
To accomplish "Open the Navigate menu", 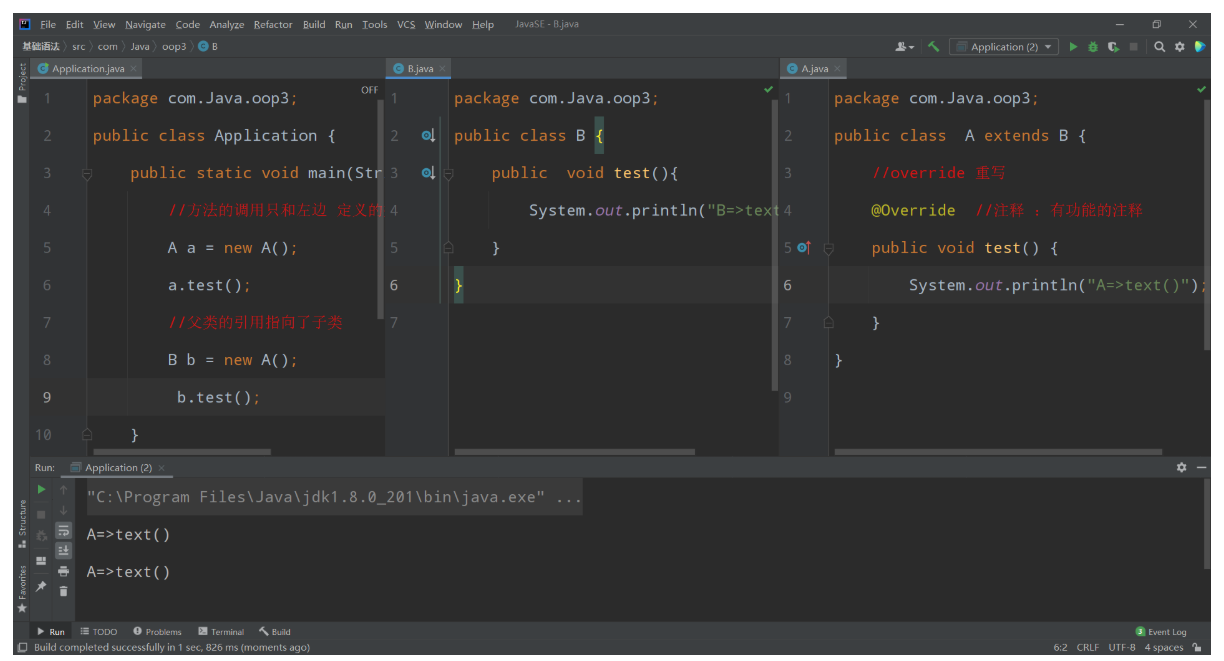I will pos(145,24).
